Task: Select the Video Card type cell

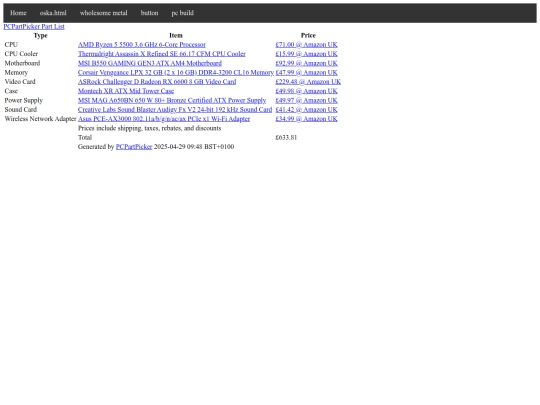Action: pos(20,82)
